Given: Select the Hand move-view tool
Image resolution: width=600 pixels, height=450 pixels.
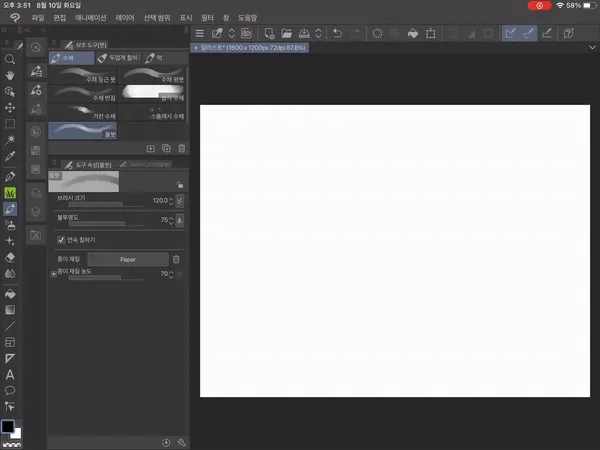Looking at the screenshot, I should coord(10,75).
